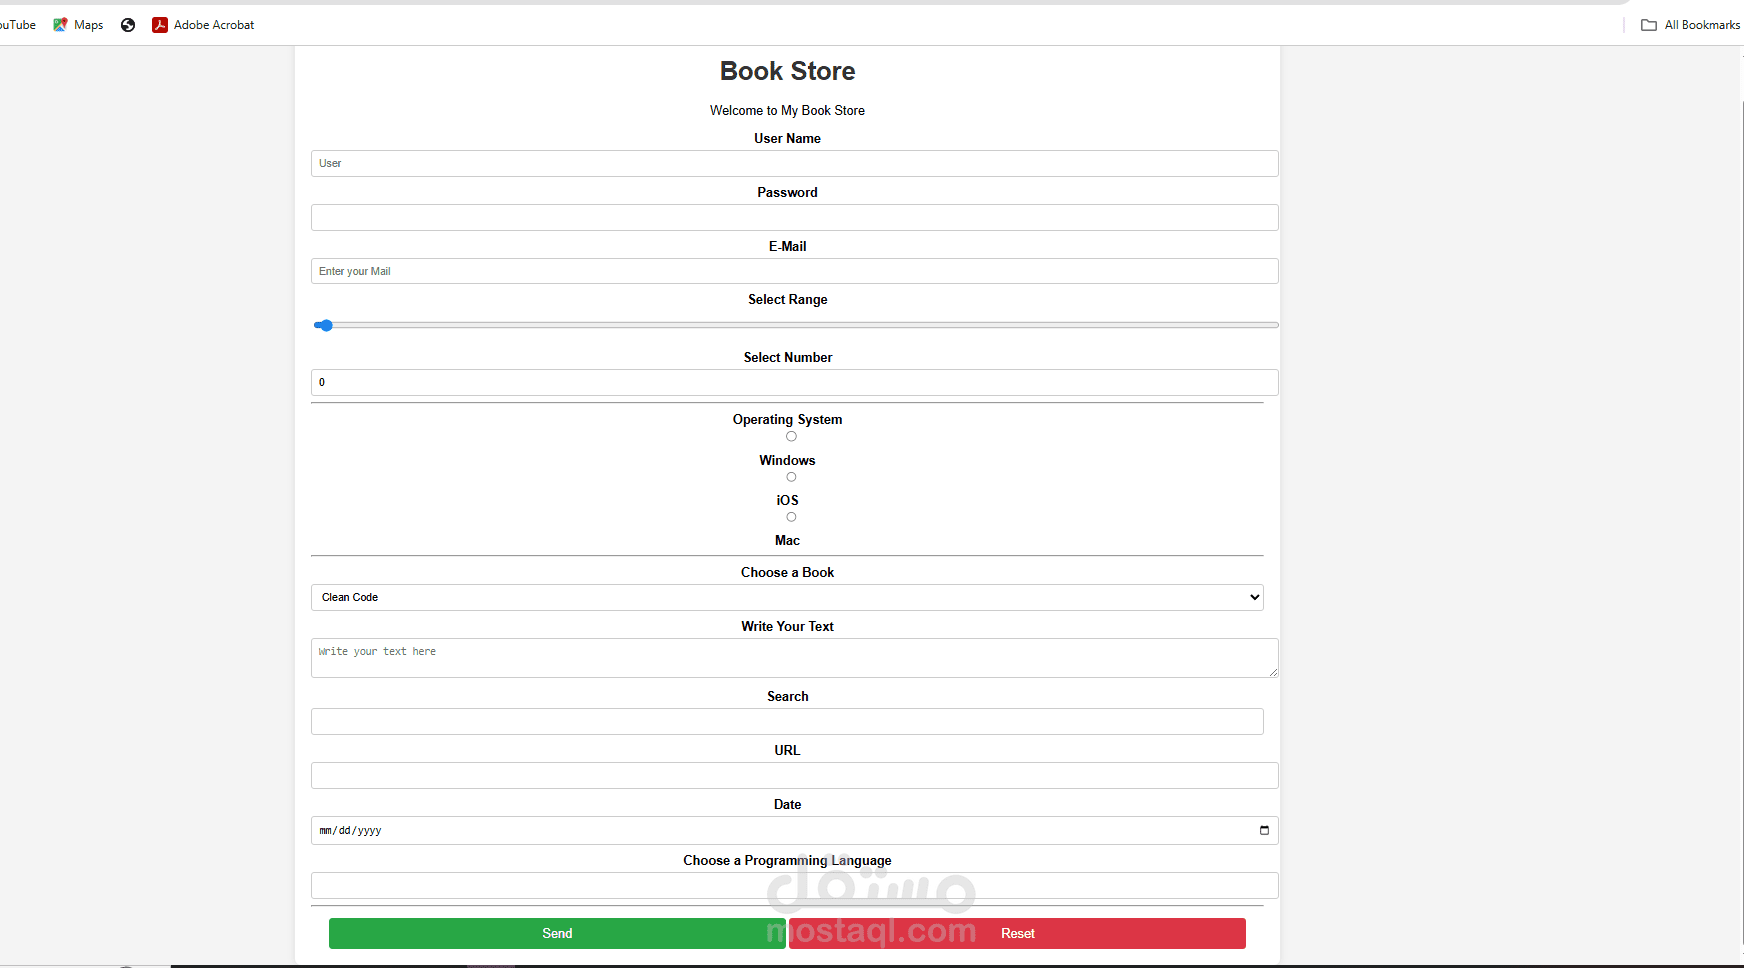The height and width of the screenshot is (968, 1744).
Task: Focus the URL input field
Action: point(794,775)
